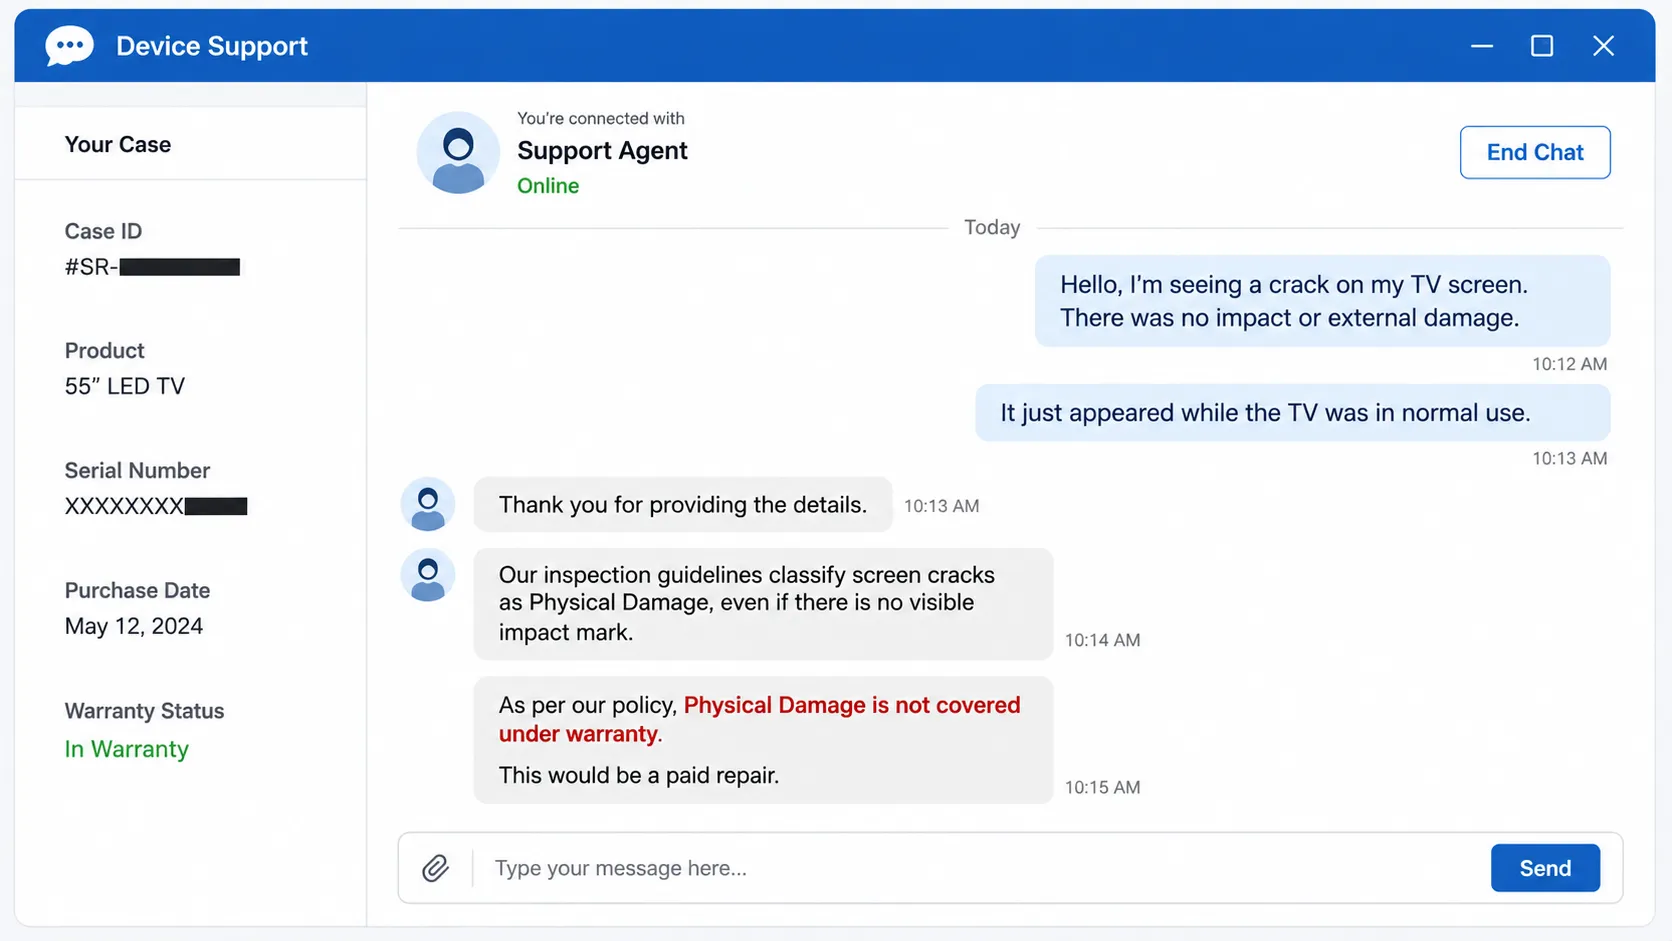Click 'This would be a paid repair' line
Viewport: 1672px width, 941px height.
pyautogui.click(x=639, y=775)
